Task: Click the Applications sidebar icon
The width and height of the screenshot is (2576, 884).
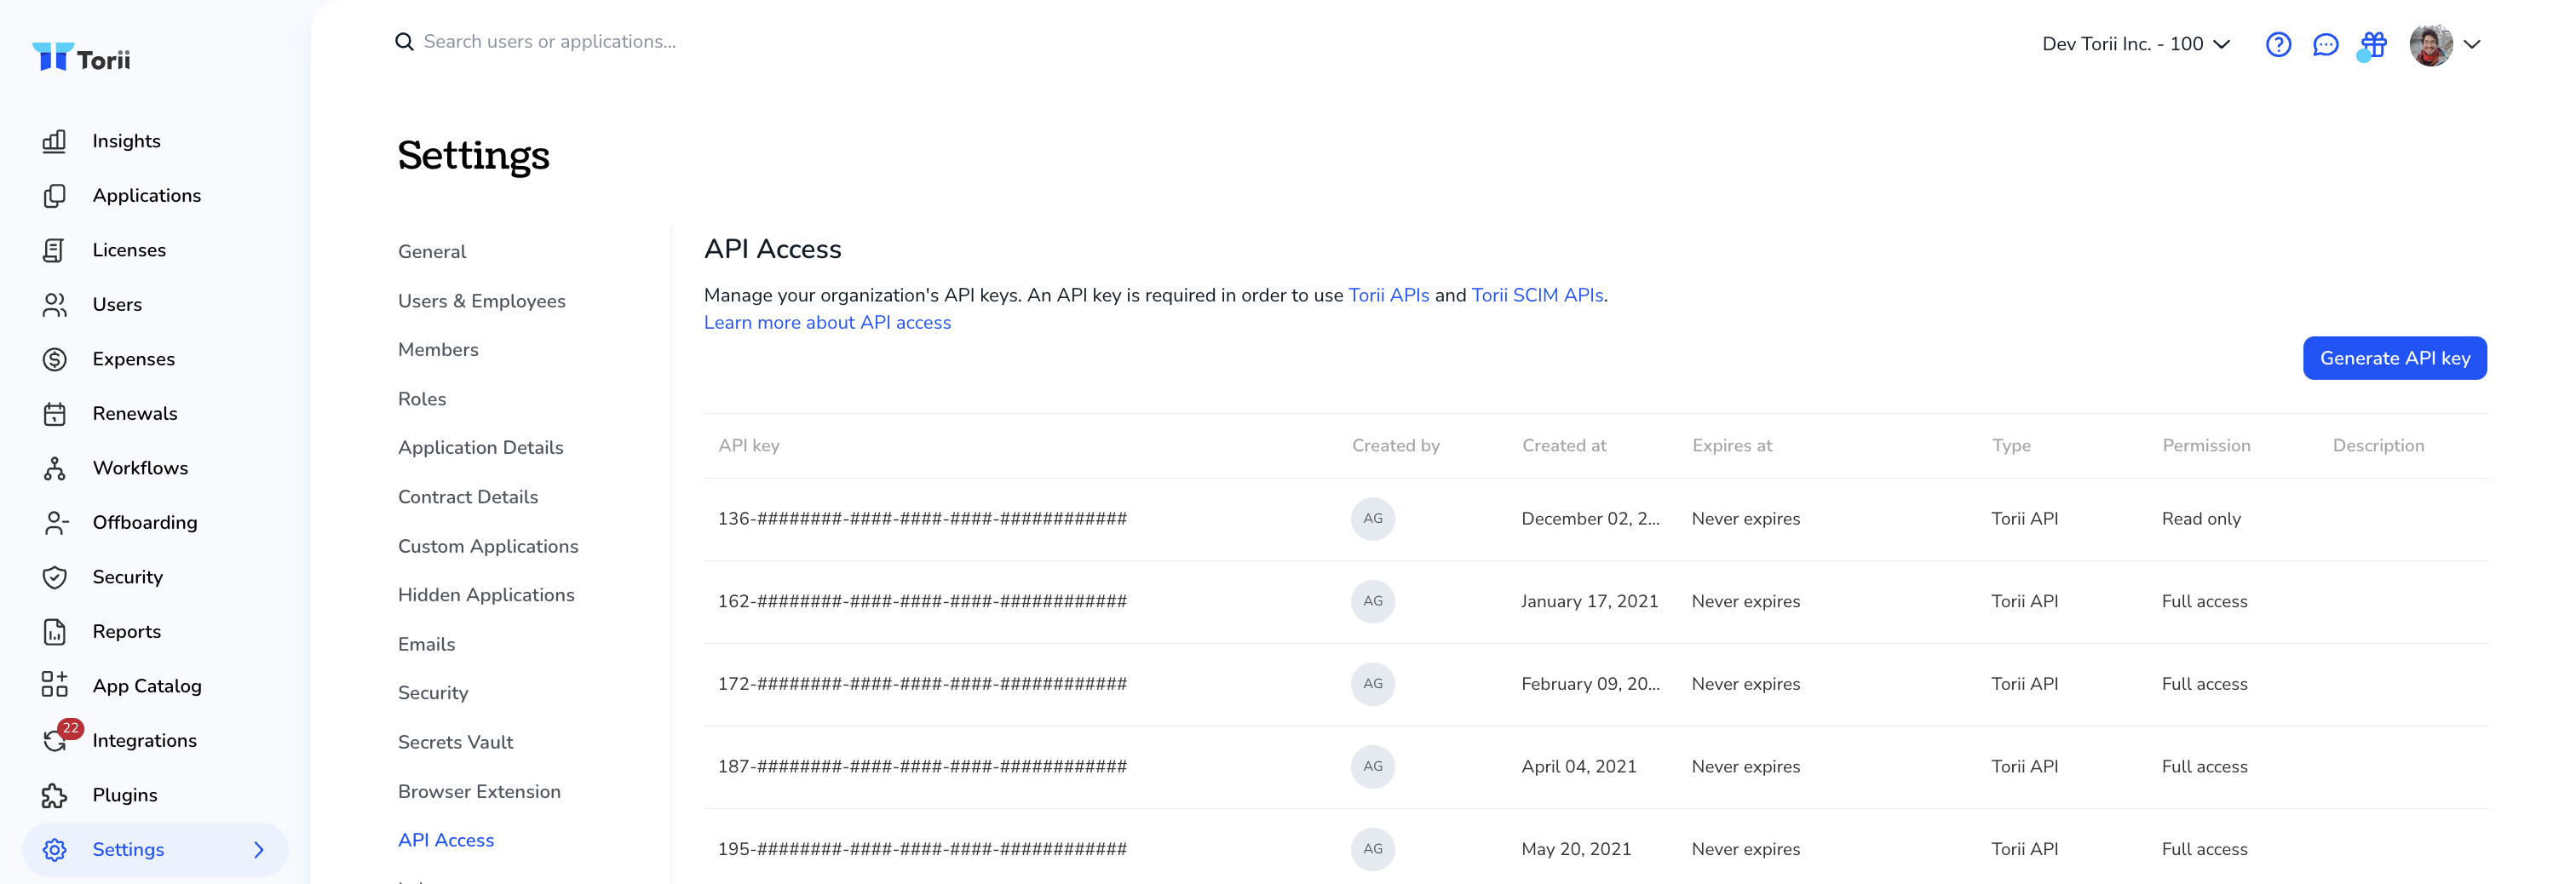Action: 54,196
